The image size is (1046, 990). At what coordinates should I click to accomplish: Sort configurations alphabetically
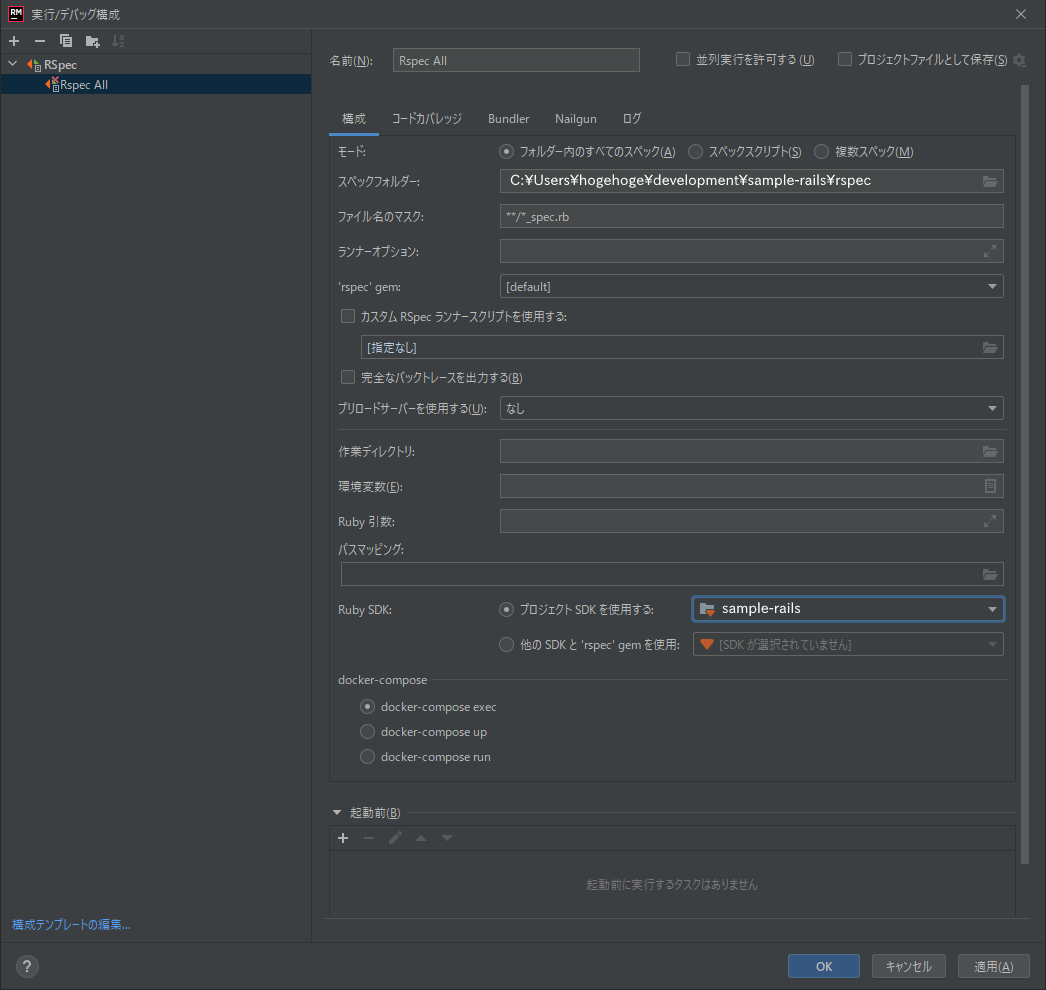coord(118,41)
